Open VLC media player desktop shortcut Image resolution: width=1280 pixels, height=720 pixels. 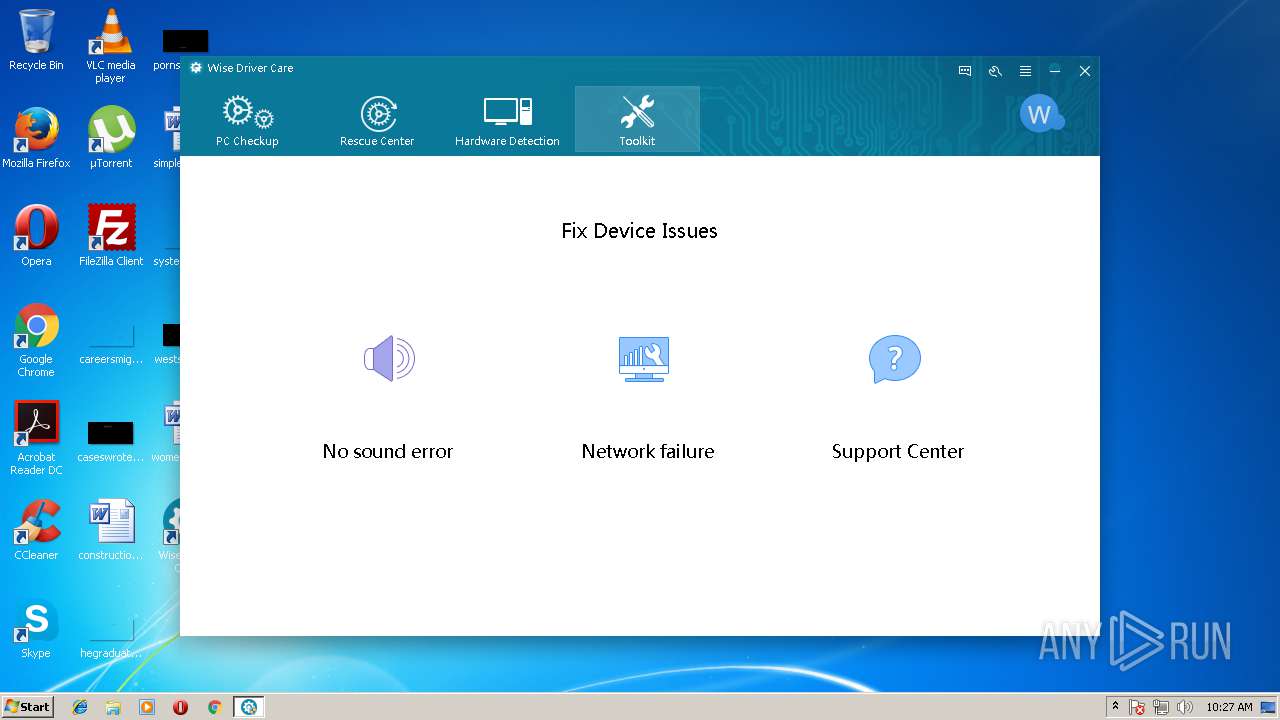pyautogui.click(x=111, y=46)
